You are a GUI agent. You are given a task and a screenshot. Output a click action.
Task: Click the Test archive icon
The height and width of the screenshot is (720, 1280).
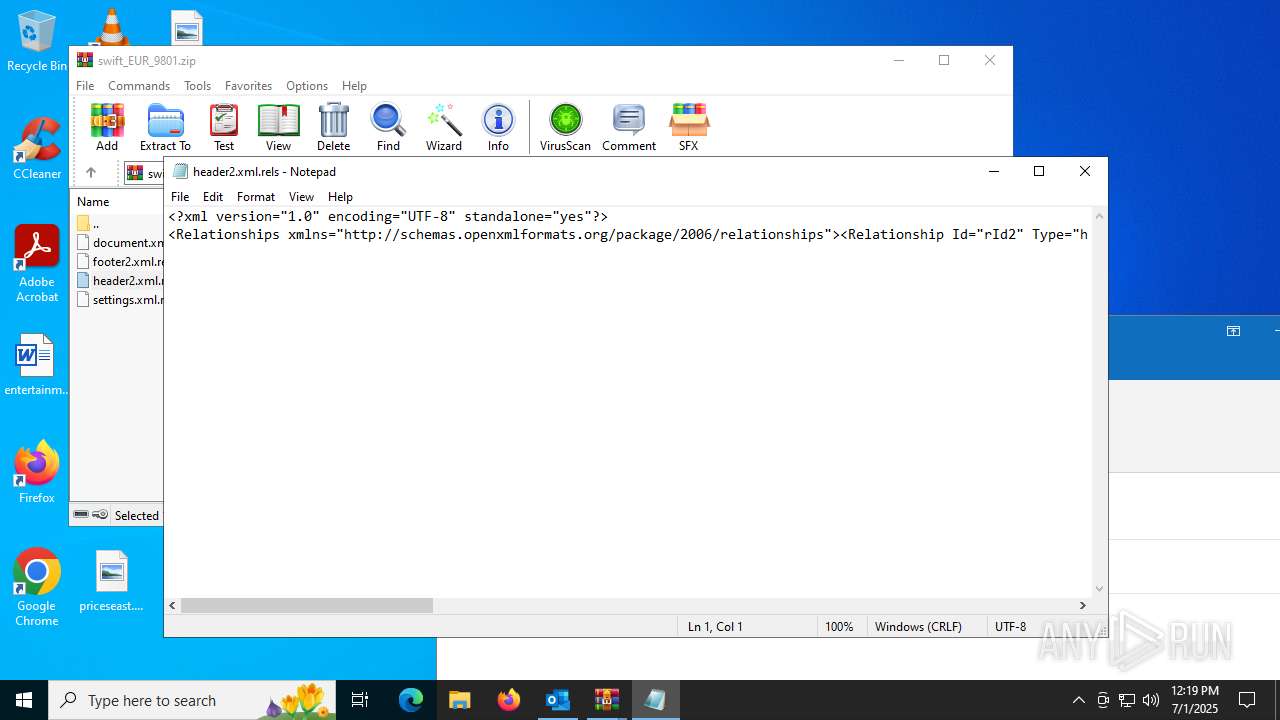point(224,127)
